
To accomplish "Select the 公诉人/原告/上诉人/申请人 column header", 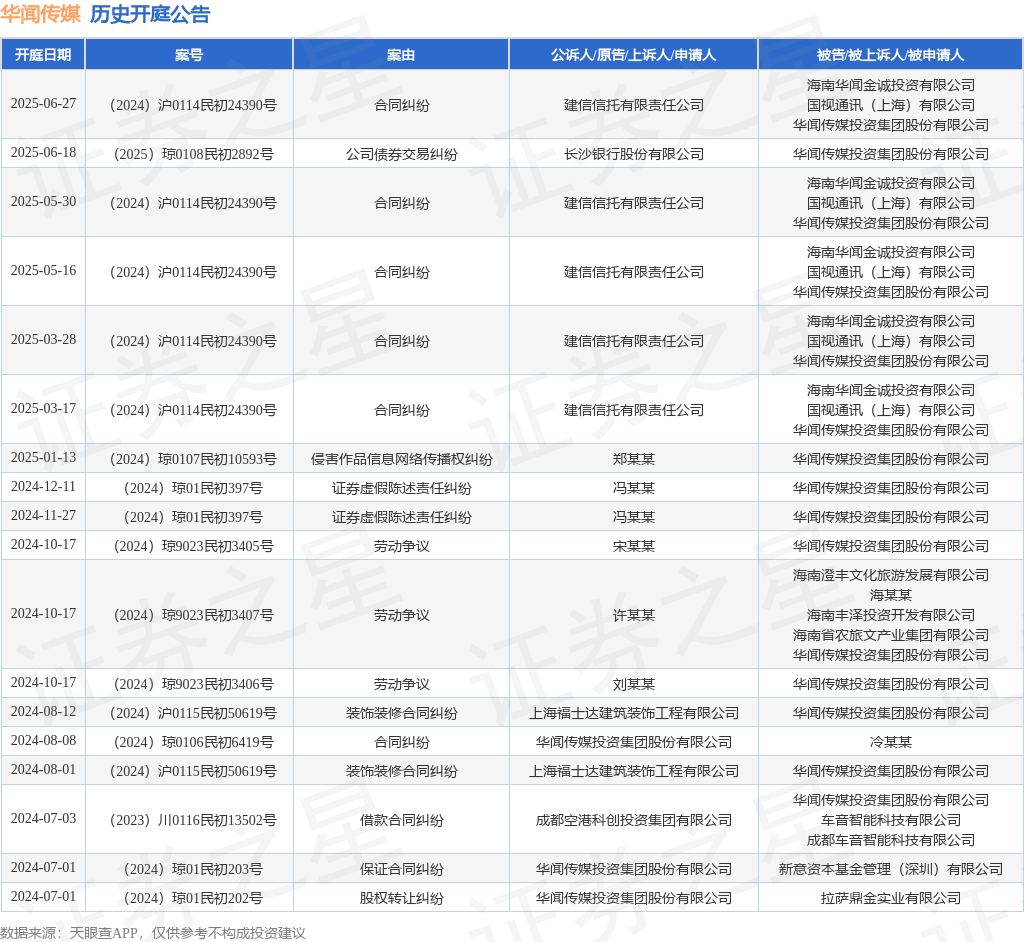I will pos(633,55).
